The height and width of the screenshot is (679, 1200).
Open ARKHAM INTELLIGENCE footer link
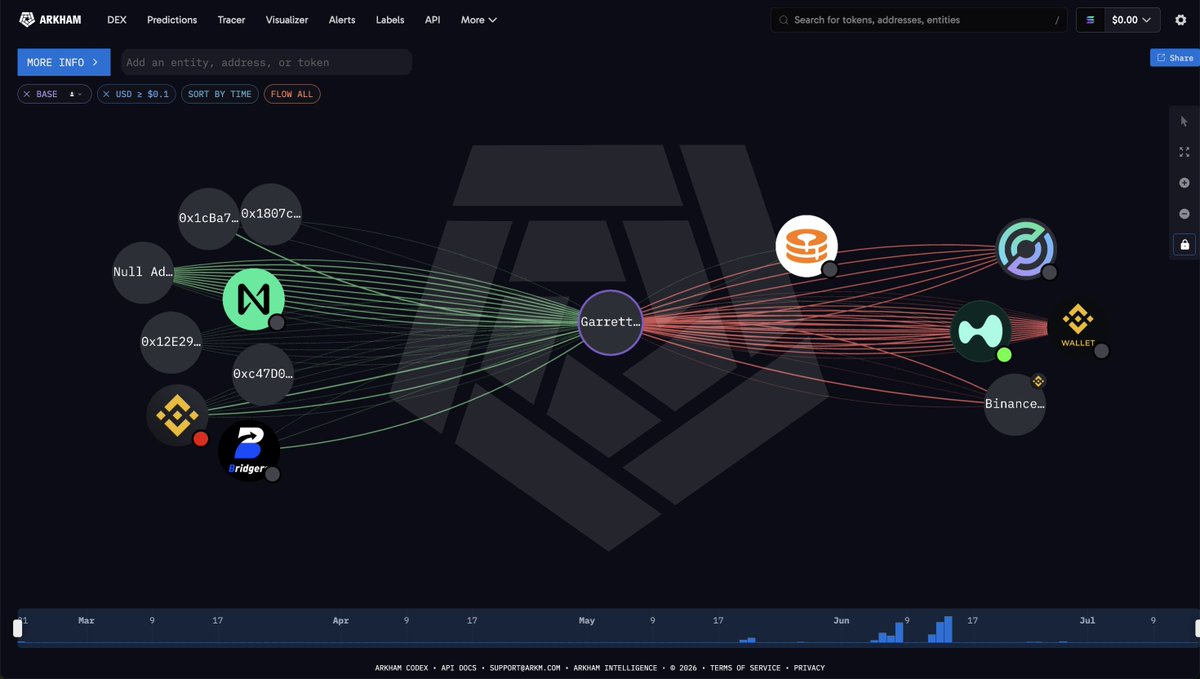613,668
